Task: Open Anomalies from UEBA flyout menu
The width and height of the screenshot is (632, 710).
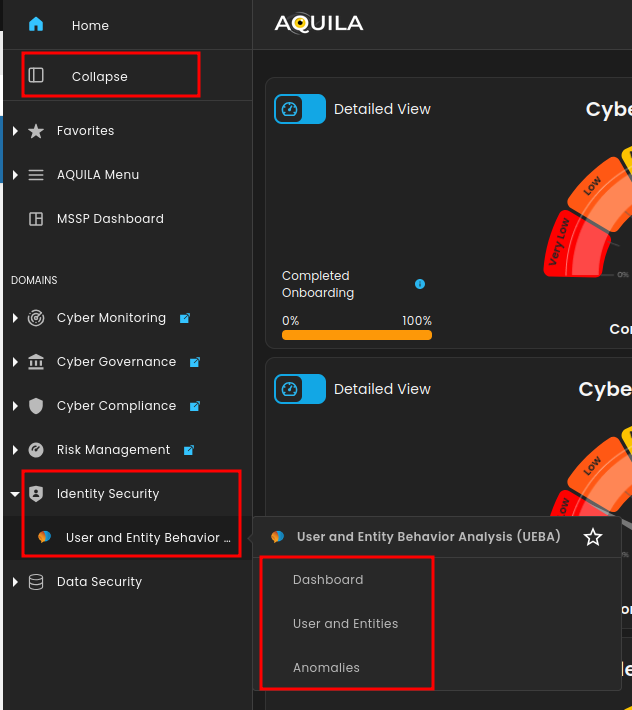Action: [326, 668]
